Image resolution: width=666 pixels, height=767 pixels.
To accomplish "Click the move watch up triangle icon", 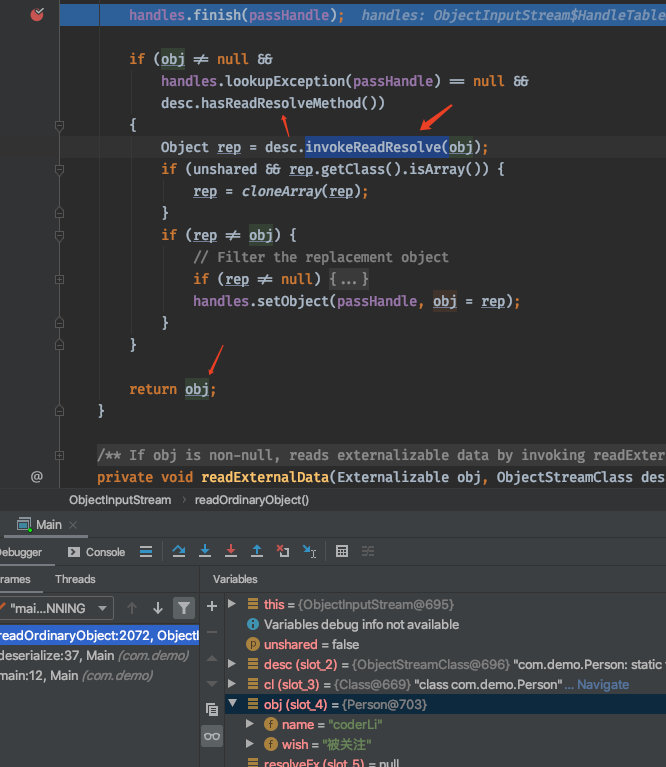I will 212,658.
